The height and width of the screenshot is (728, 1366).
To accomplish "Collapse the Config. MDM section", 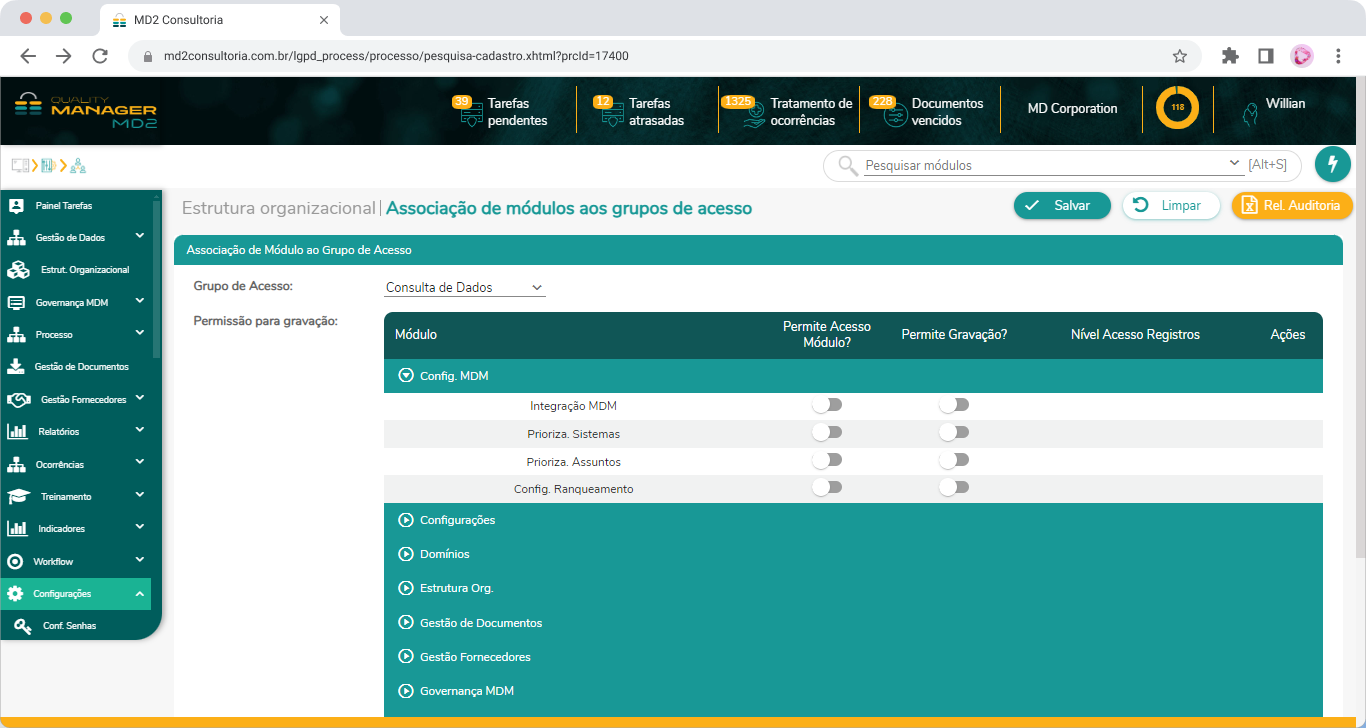I will 405,376.
